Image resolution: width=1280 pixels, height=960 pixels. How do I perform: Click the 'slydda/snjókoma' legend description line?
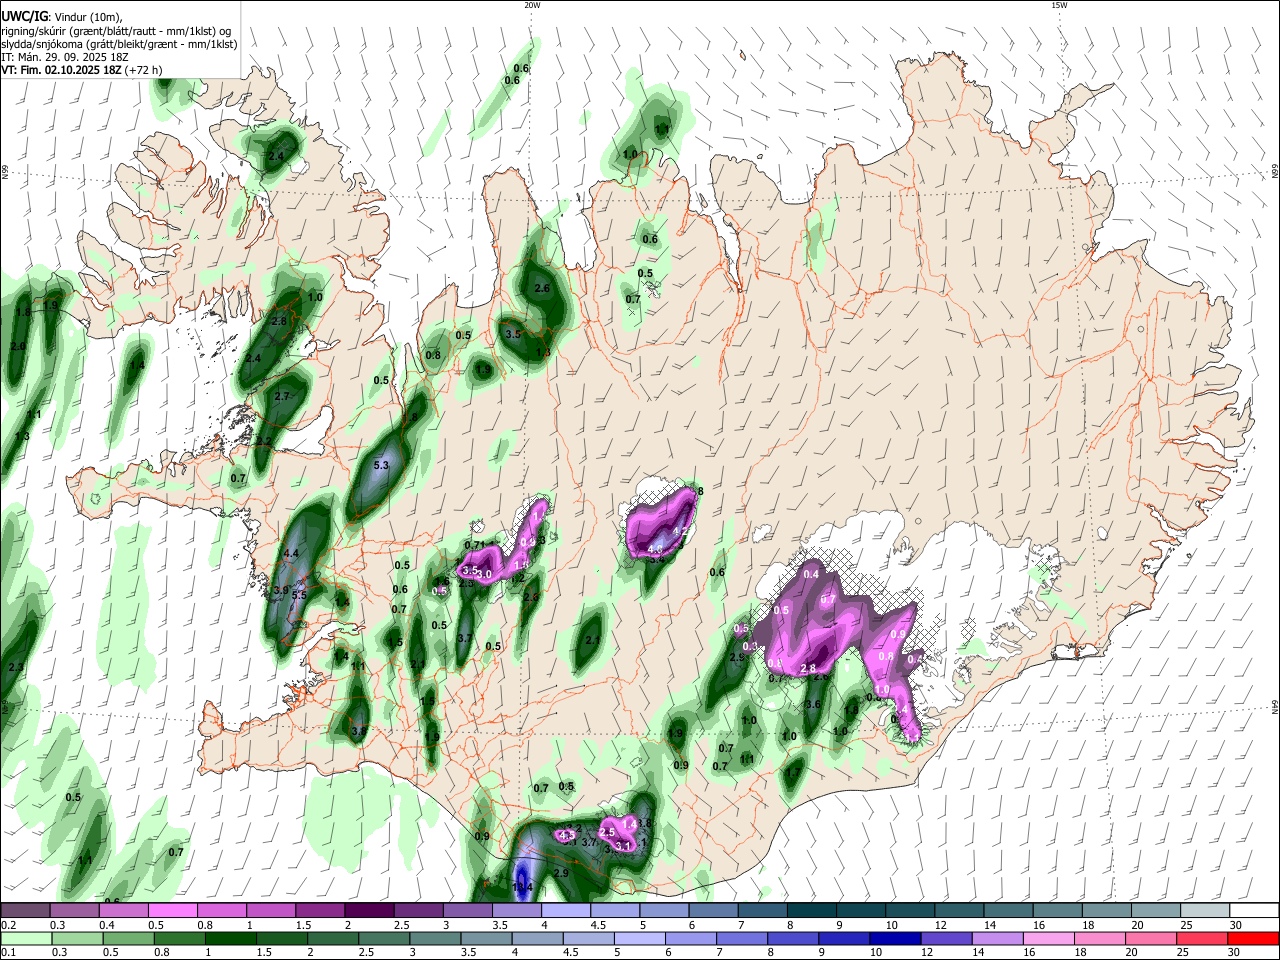click(x=119, y=44)
